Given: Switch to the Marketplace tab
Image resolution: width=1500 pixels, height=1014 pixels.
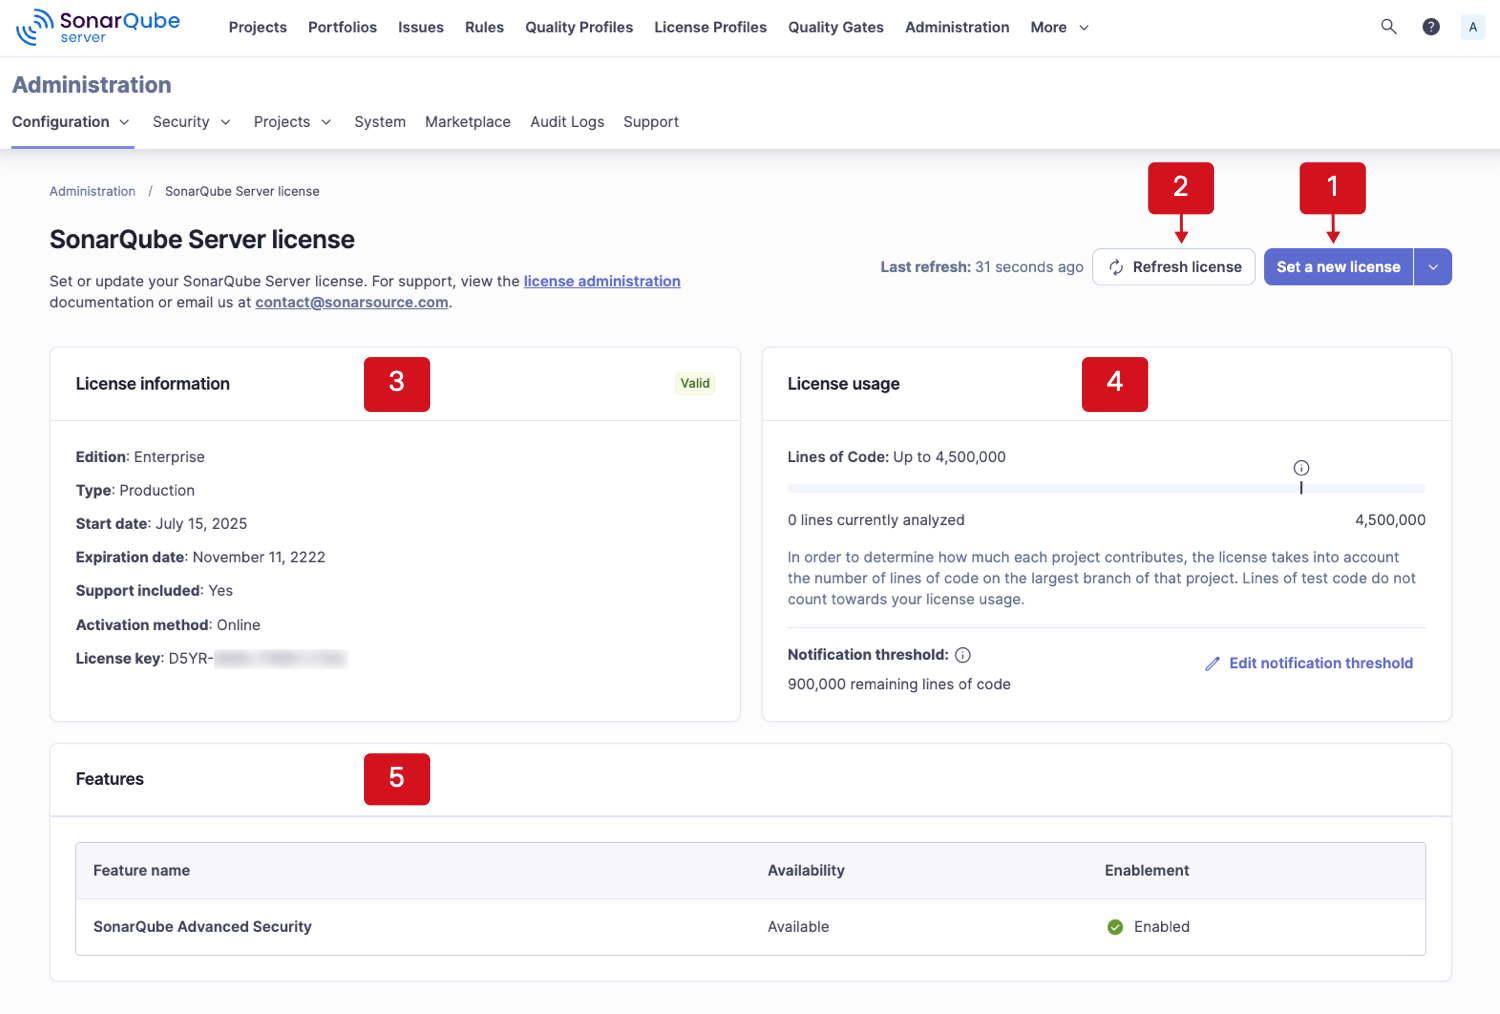Looking at the screenshot, I should (467, 121).
